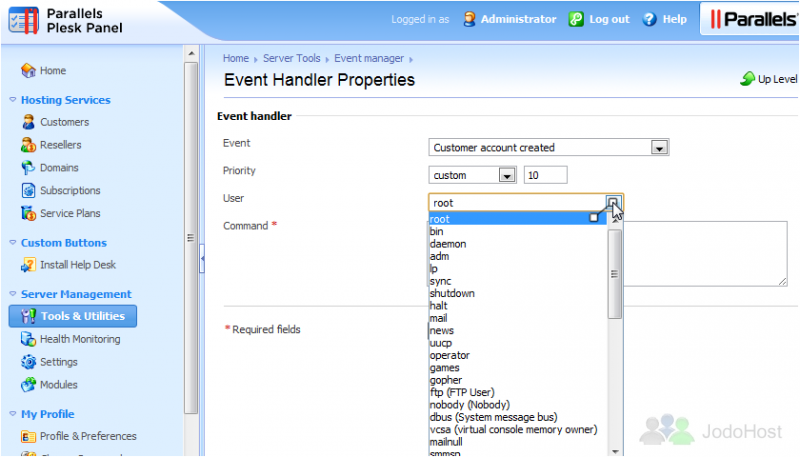Click the Log out link
The height and width of the screenshot is (457, 800).
tap(609, 19)
